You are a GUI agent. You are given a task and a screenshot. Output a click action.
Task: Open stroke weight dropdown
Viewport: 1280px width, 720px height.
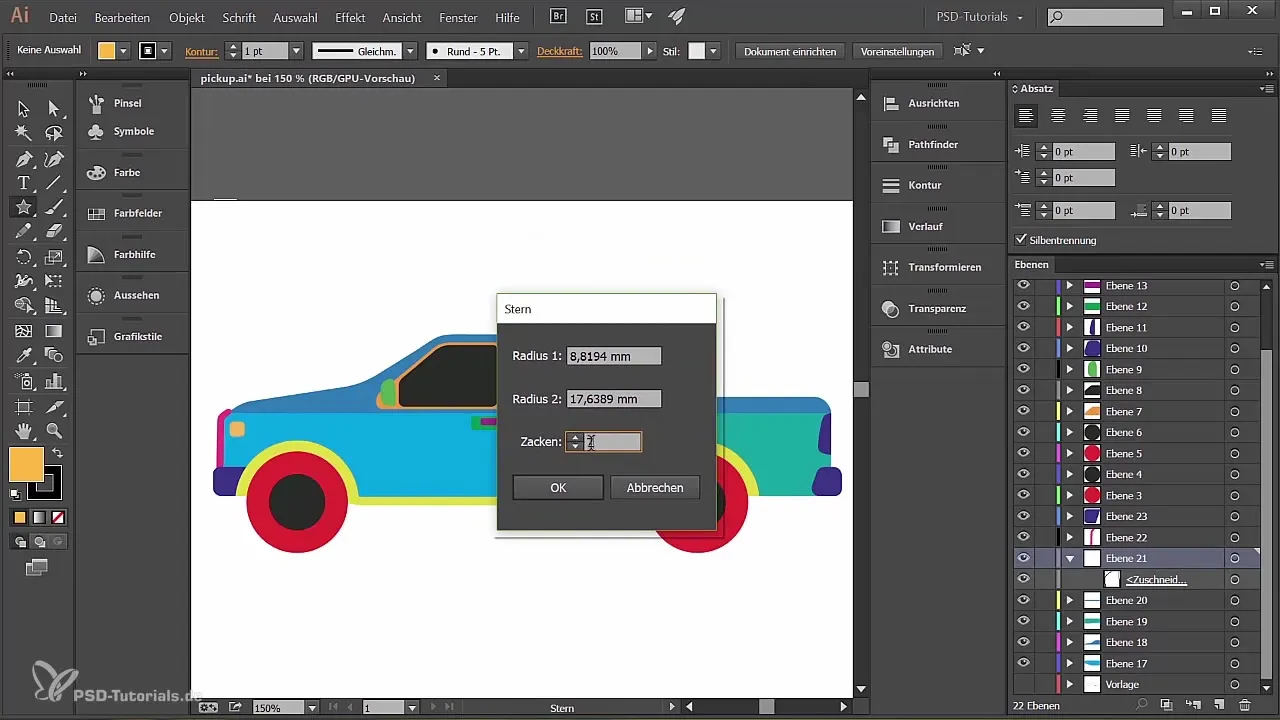pos(296,51)
